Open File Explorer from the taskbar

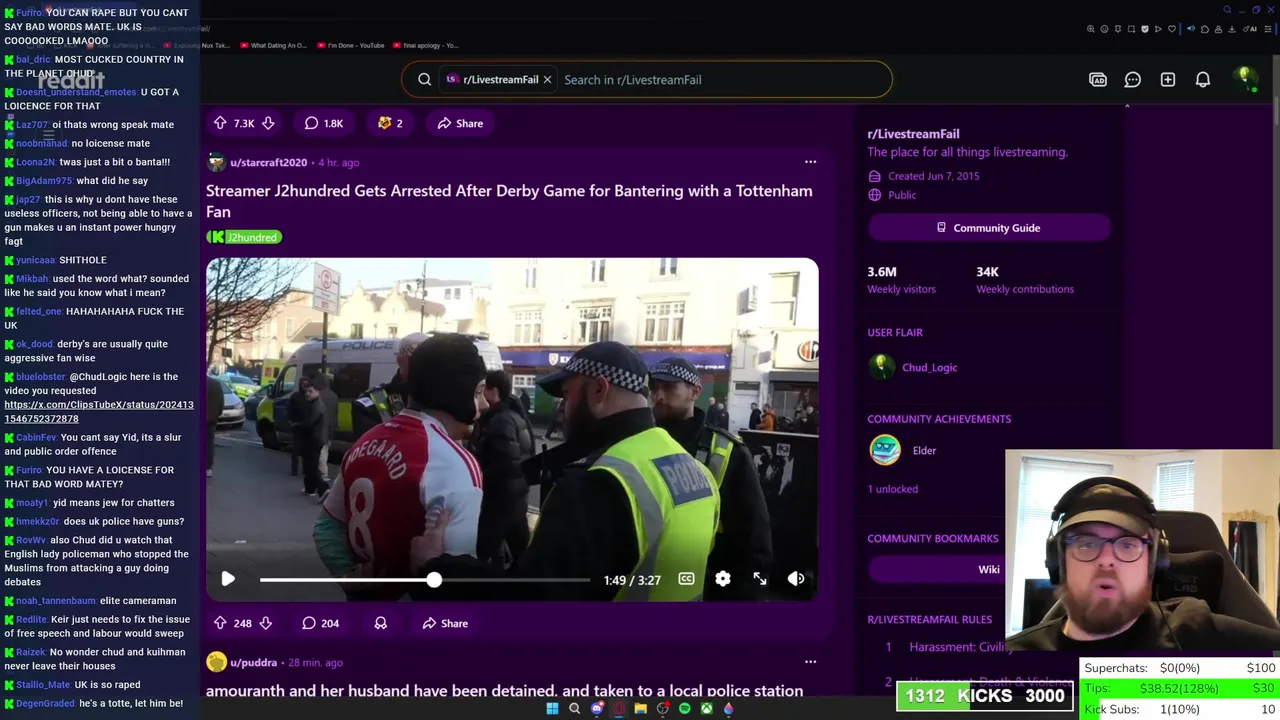click(641, 708)
